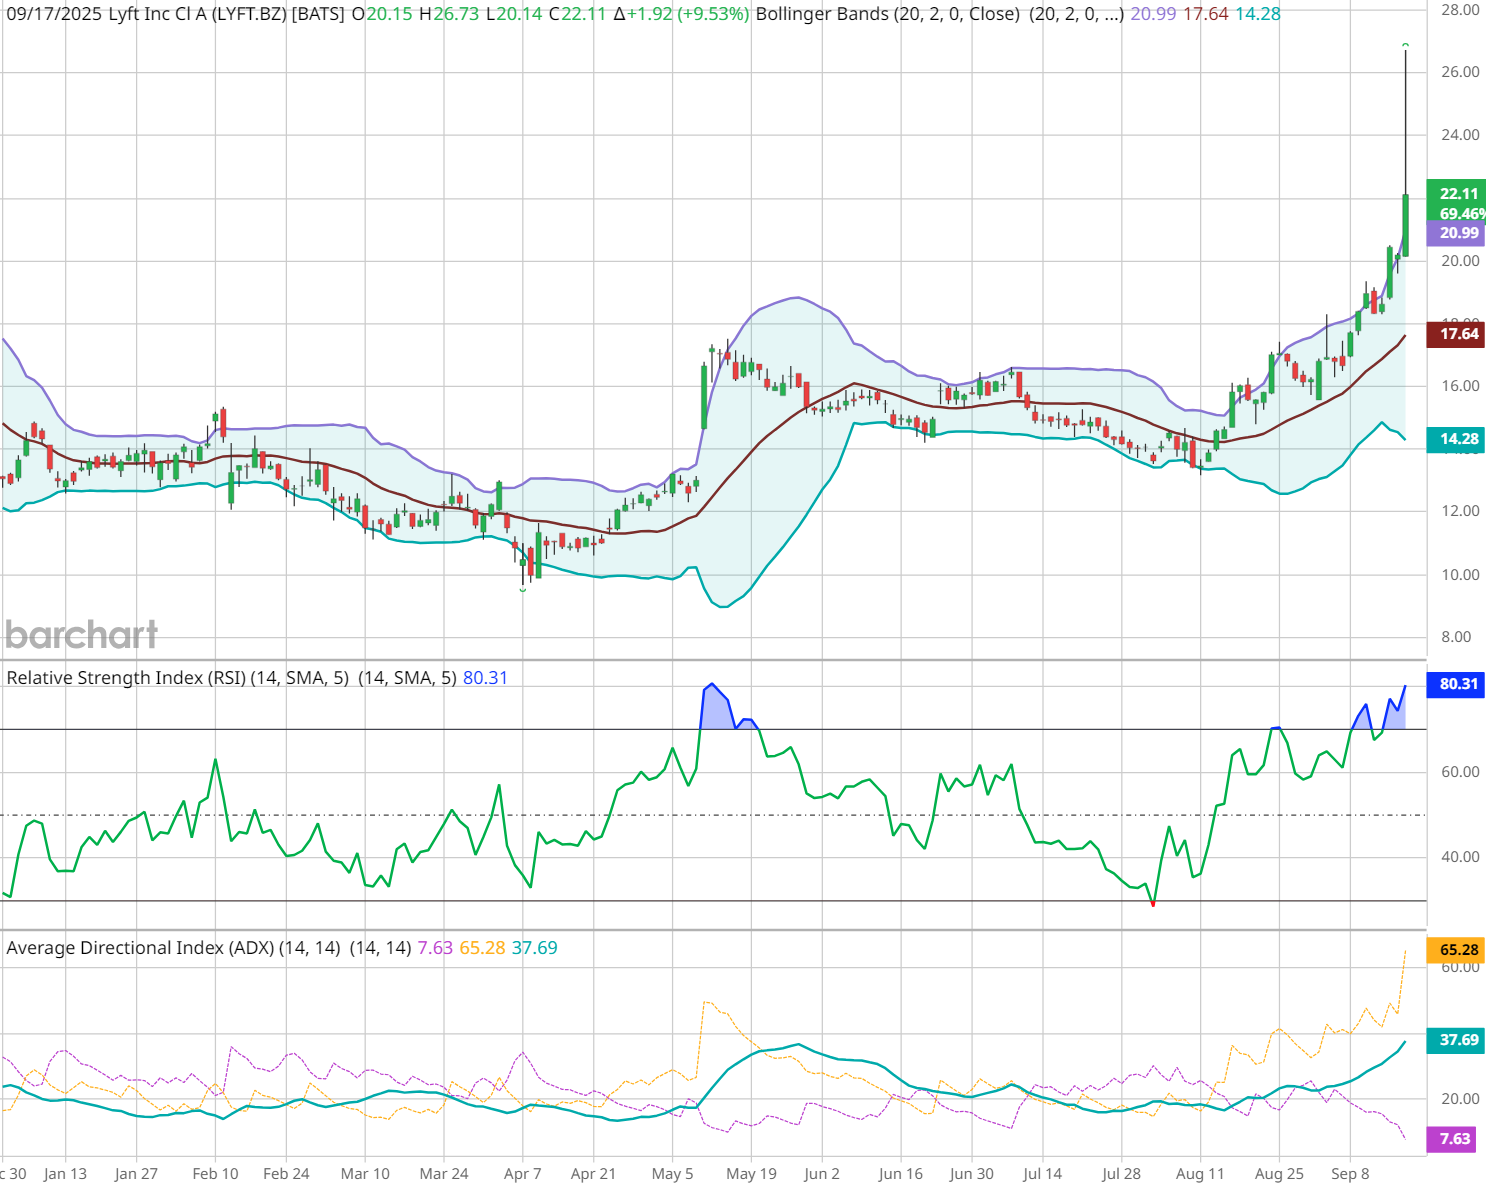Click the 24.00 price axis label

tap(1460, 135)
